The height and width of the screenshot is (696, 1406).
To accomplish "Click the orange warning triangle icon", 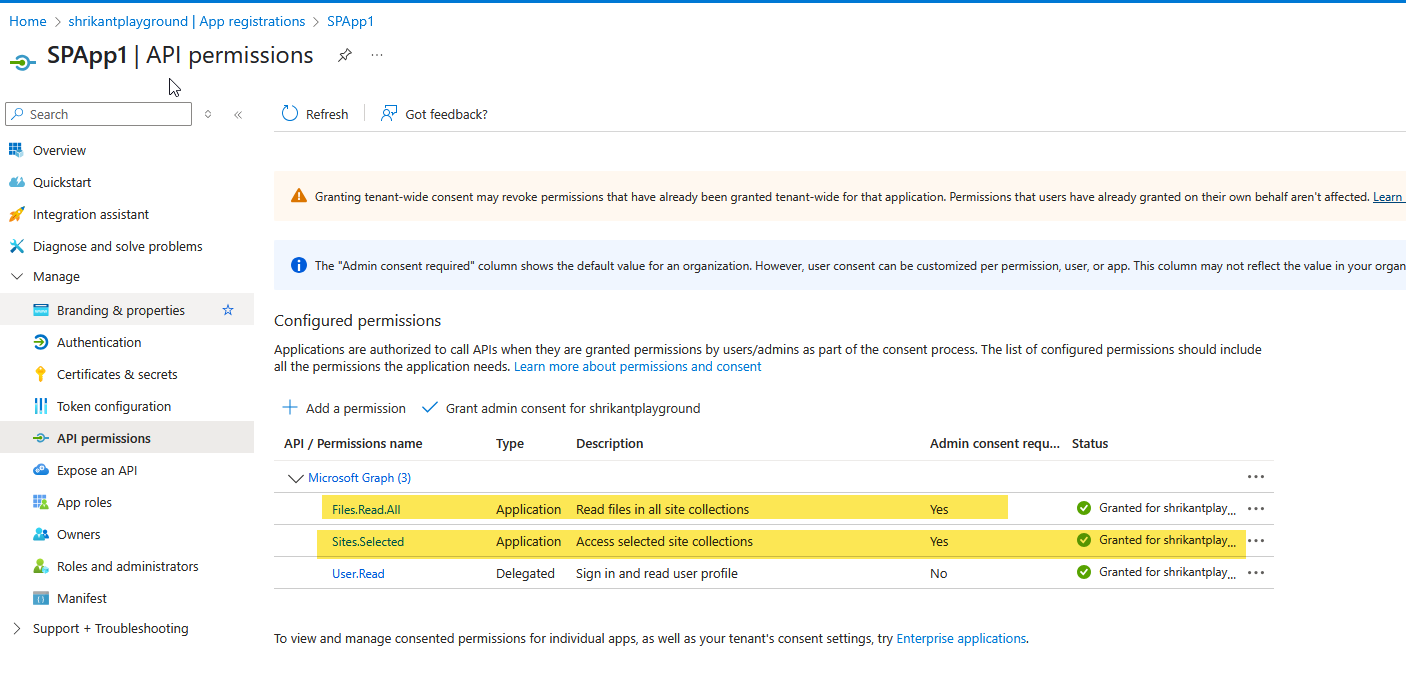I will tap(299, 196).
